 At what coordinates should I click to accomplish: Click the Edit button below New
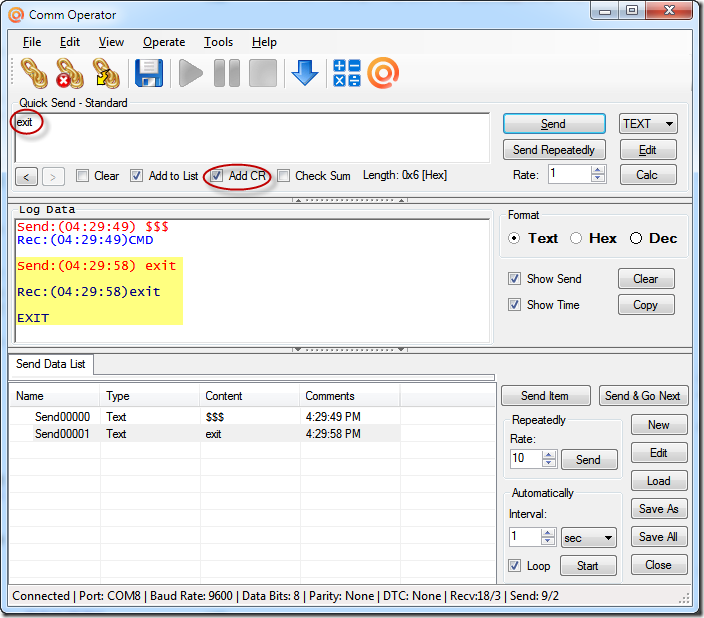click(x=659, y=453)
